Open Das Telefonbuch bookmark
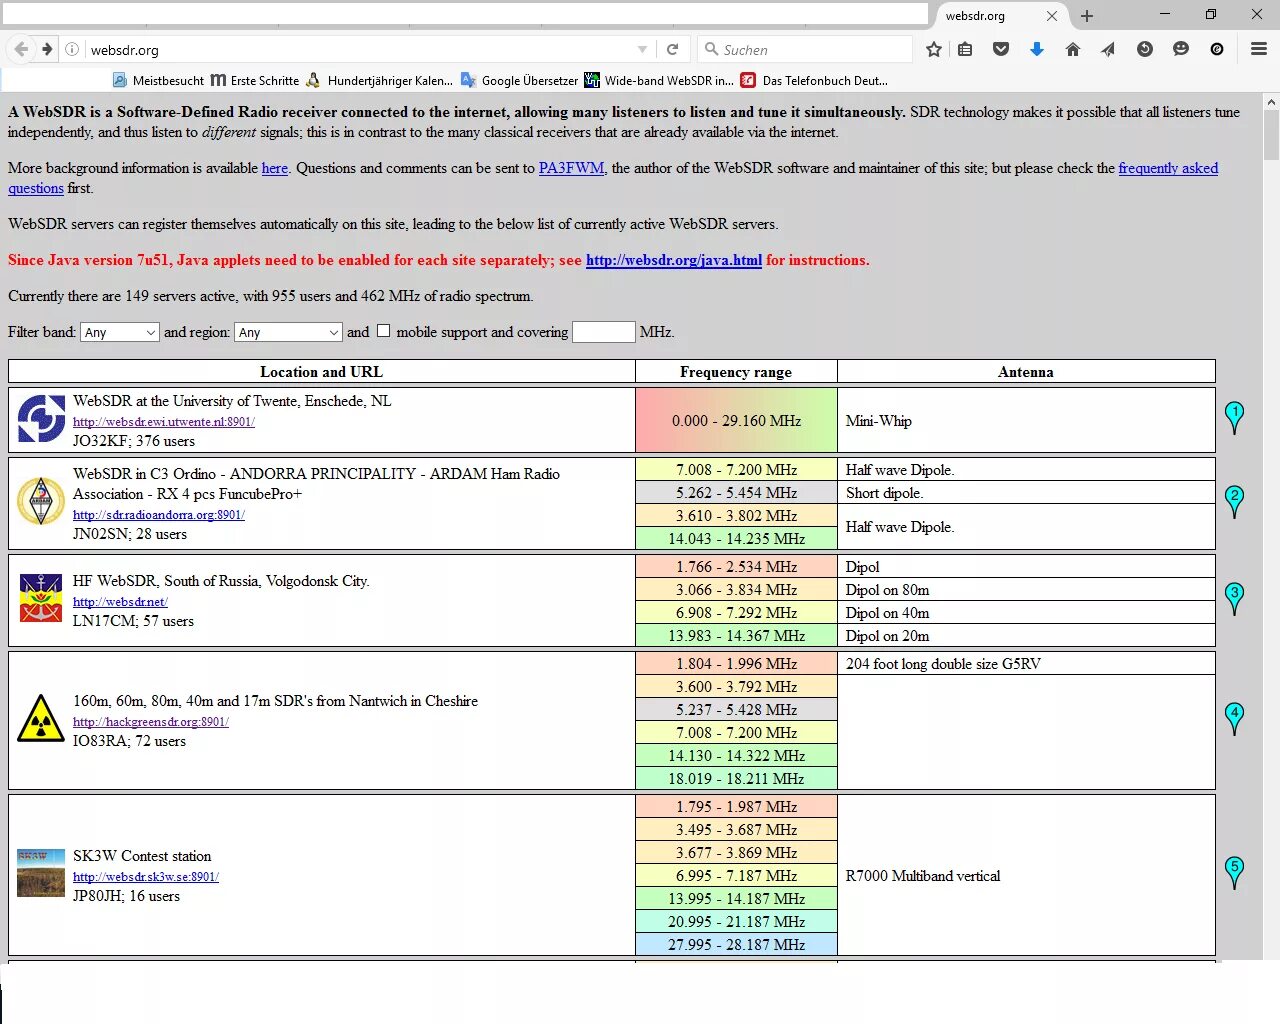The width and height of the screenshot is (1280, 1024). click(814, 80)
